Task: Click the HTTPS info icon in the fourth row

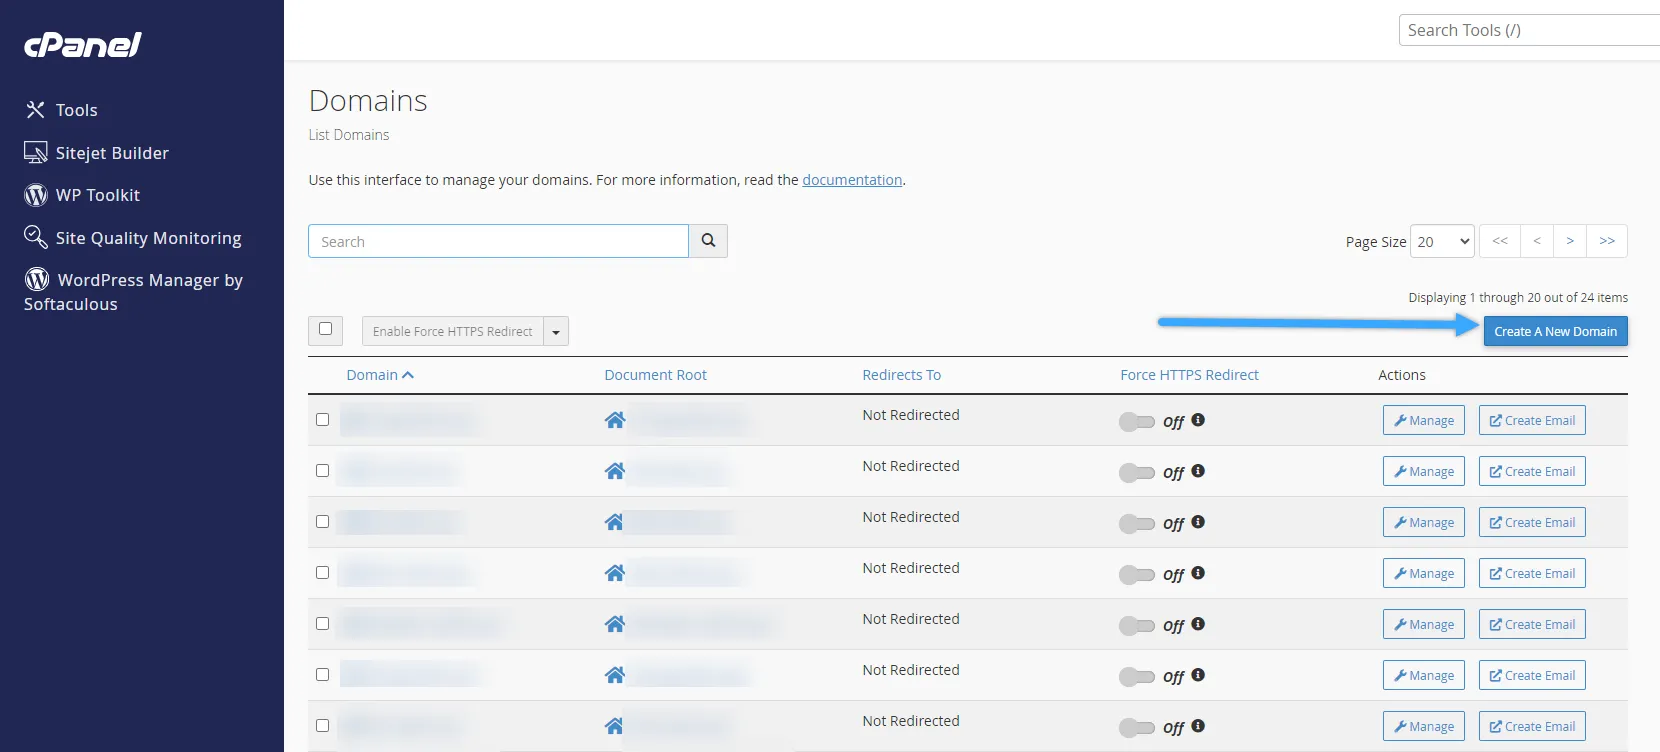Action: click(x=1198, y=573)
